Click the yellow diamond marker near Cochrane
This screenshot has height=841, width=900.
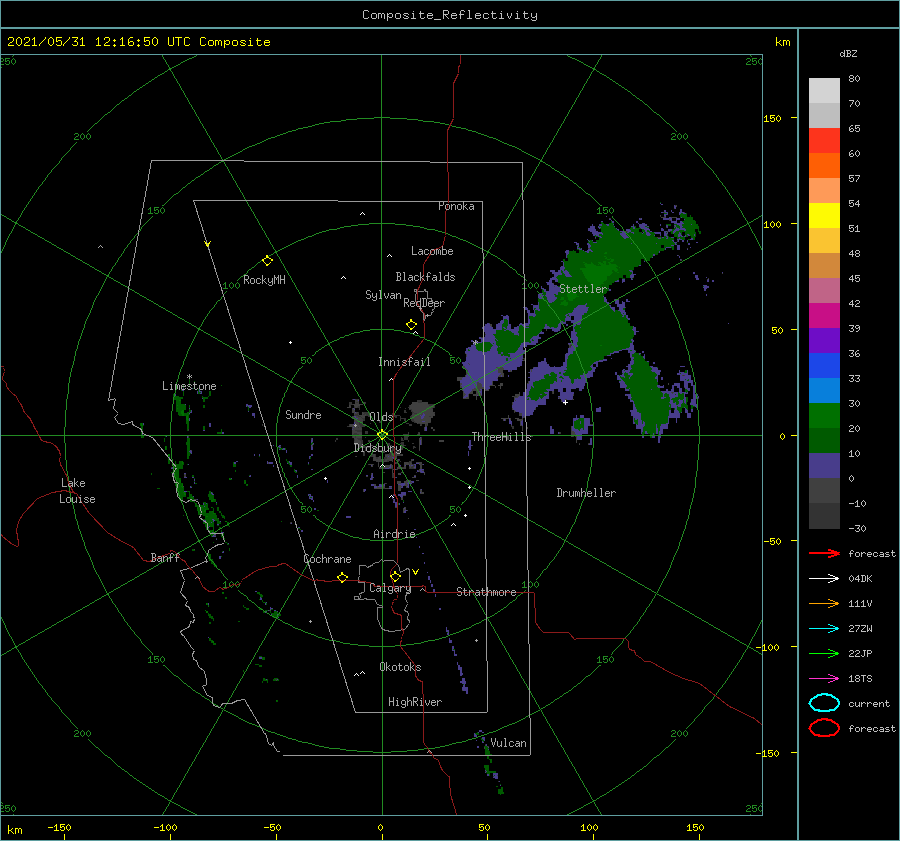343,578
